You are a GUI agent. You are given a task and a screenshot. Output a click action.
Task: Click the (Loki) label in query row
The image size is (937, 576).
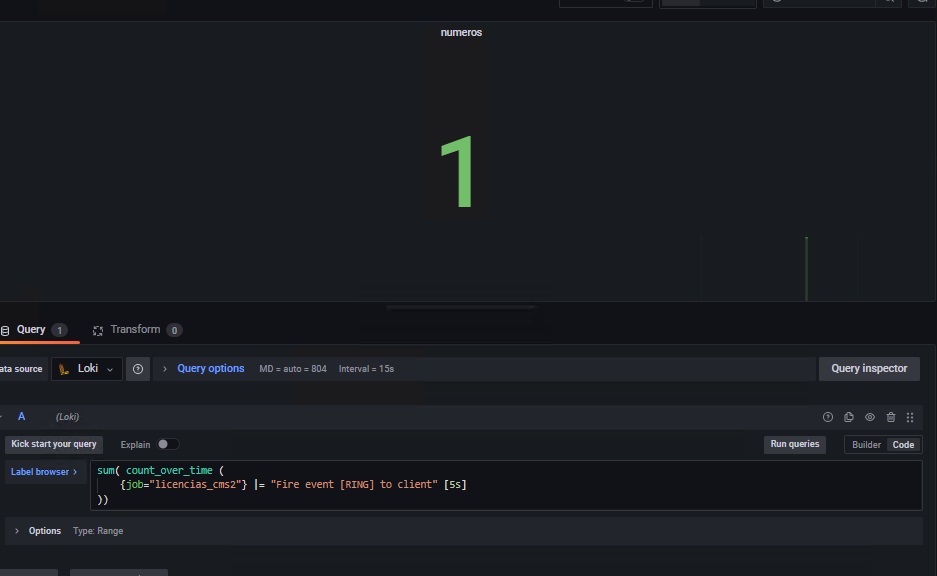click(x=68, y=416)
